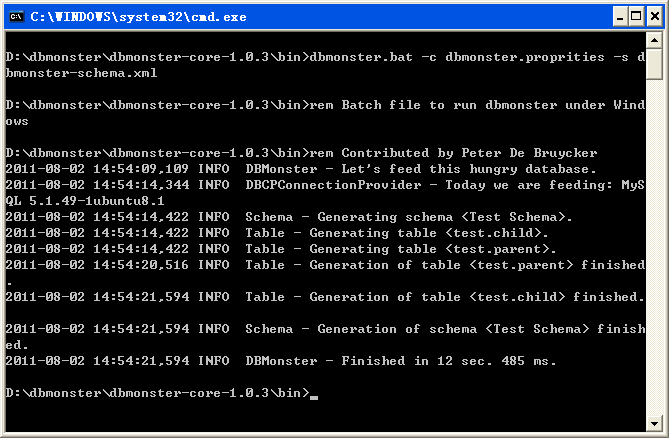Click the blinking cursor at final prompt
The height and width of the screenshot is (438, 669).
click(314, 397)
